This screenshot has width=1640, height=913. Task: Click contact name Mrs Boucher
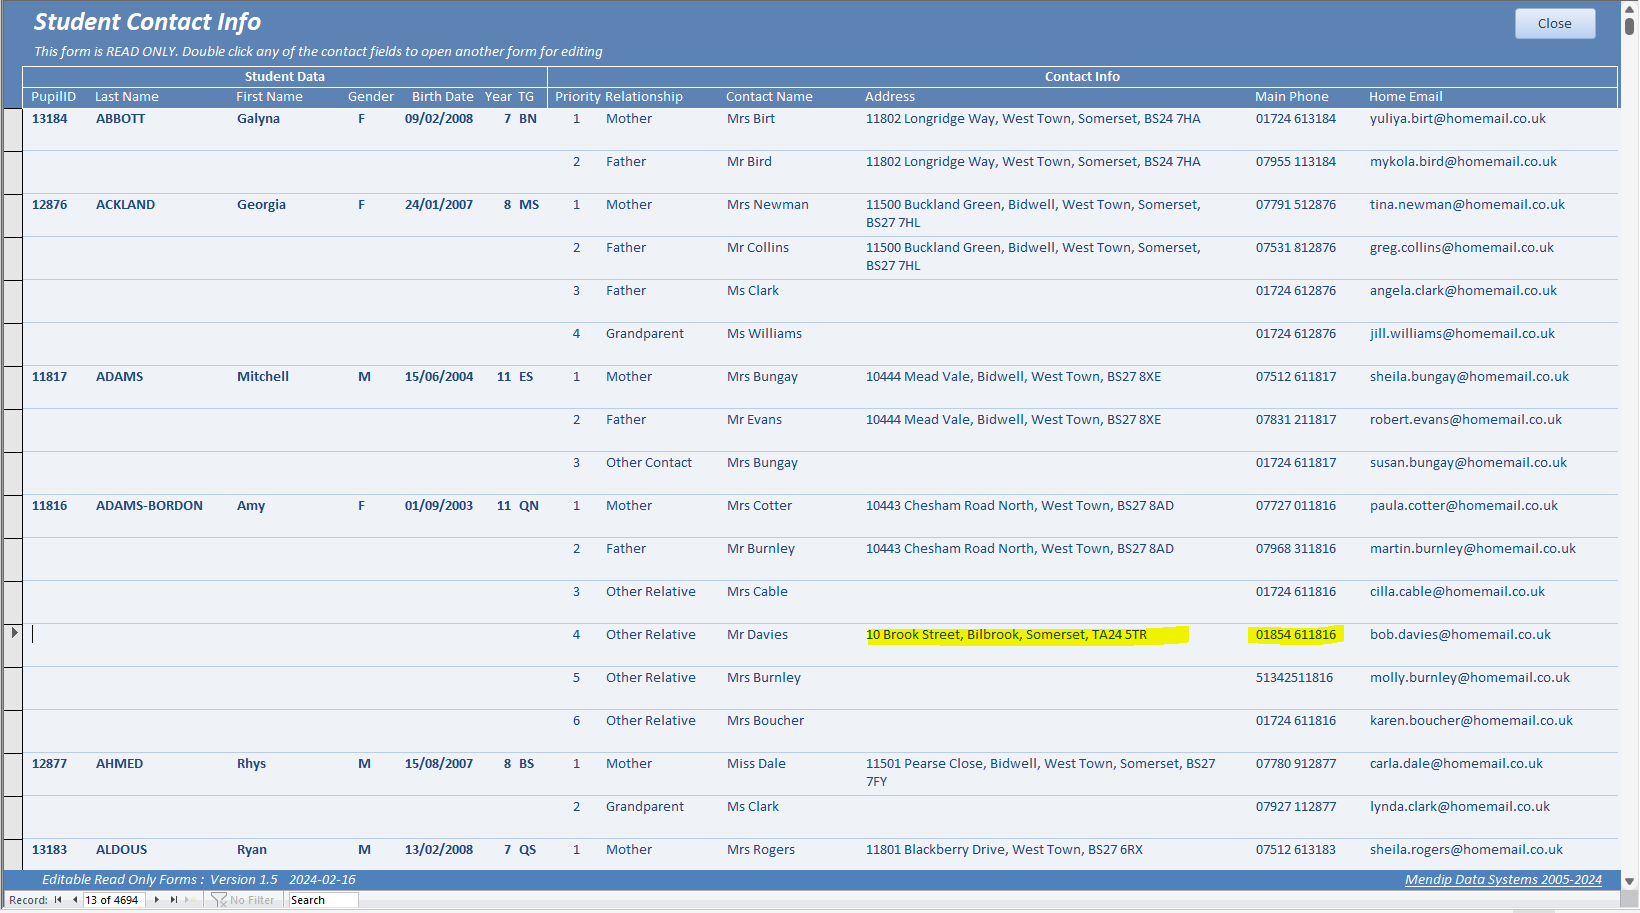(x=765, y=721)
